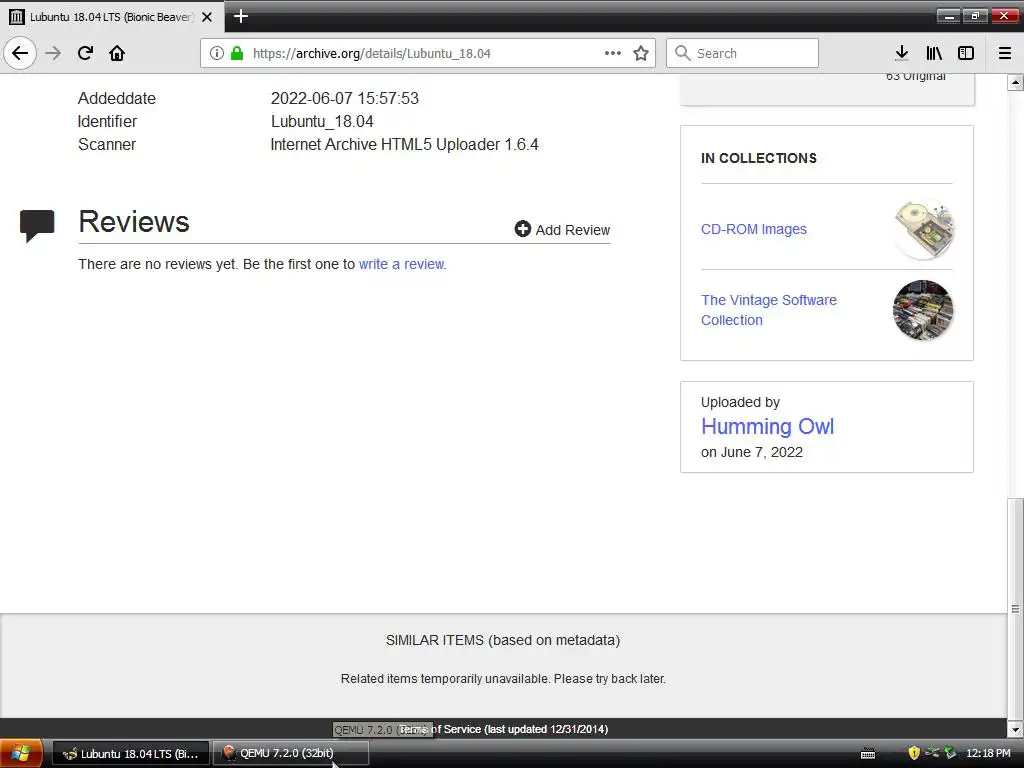Click the page scrollbar down arrow
Viewport: 1024px width, 768px height.
1015,729
